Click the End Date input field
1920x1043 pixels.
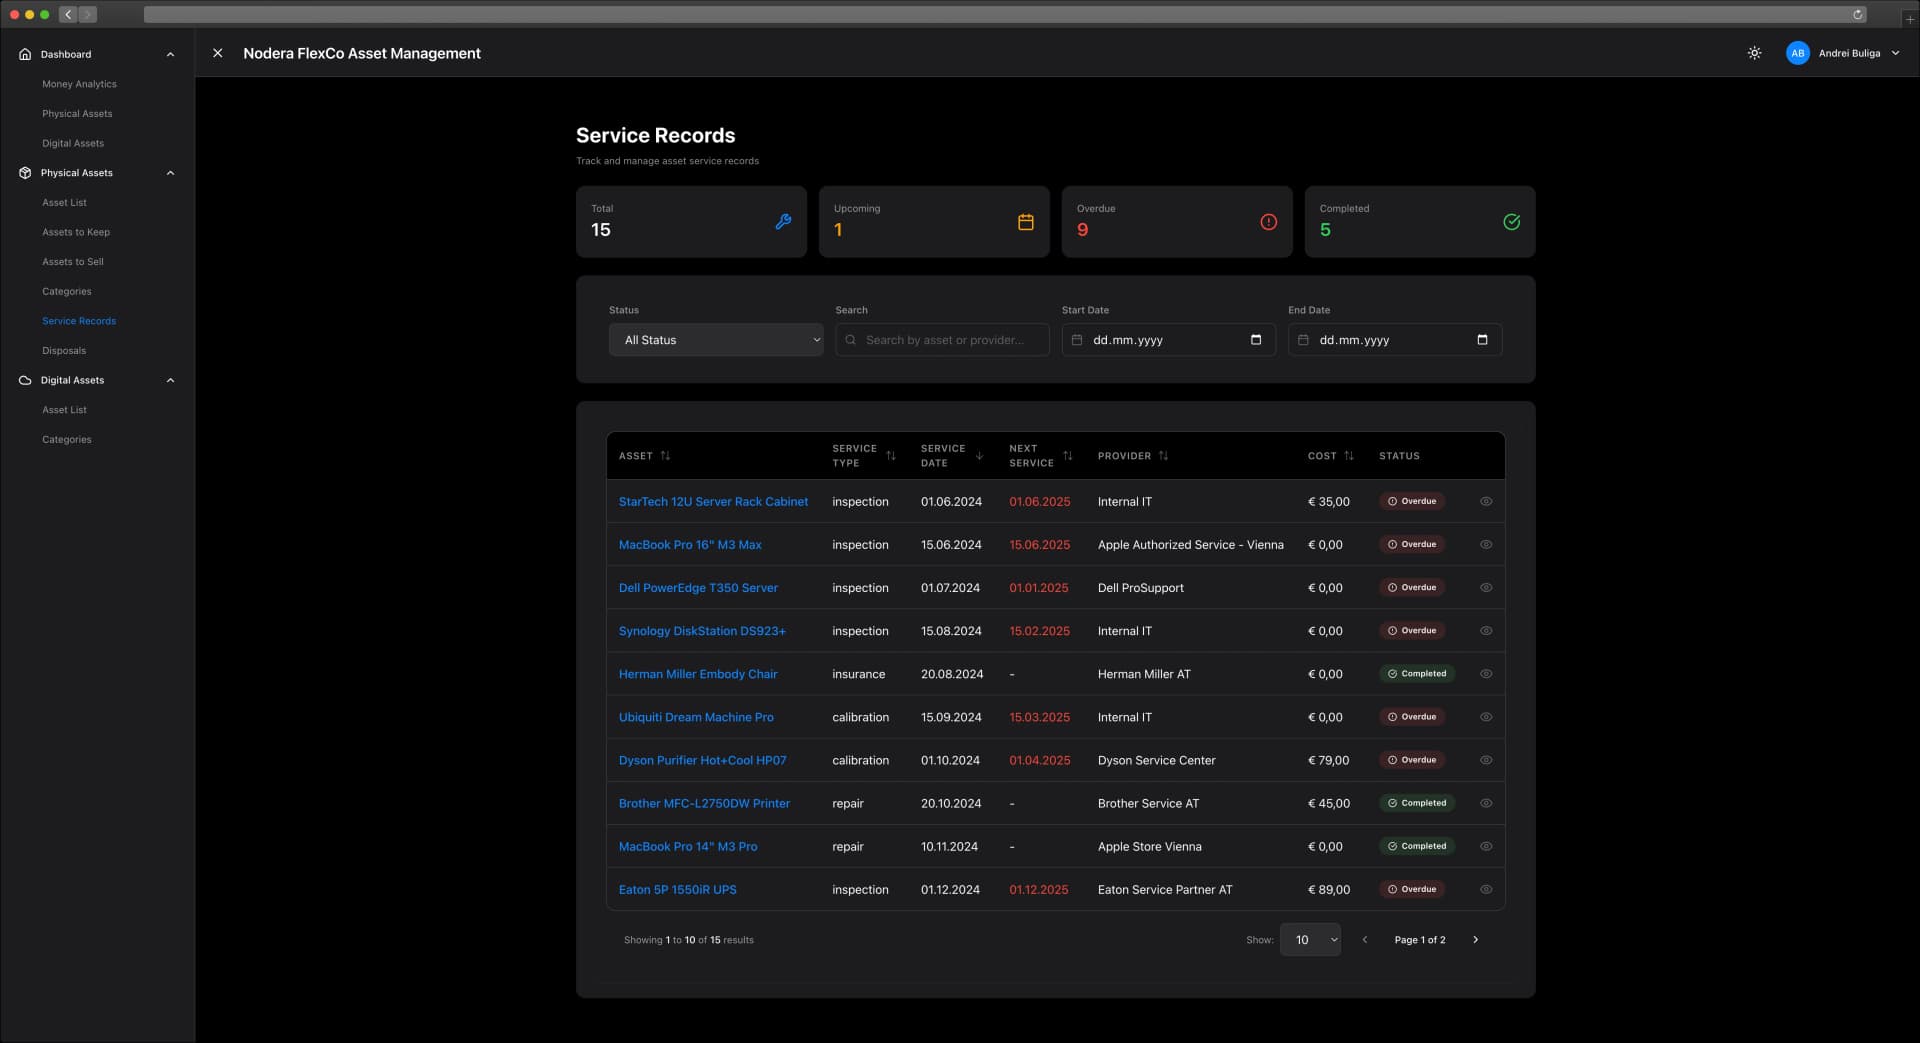point(1395,340)
